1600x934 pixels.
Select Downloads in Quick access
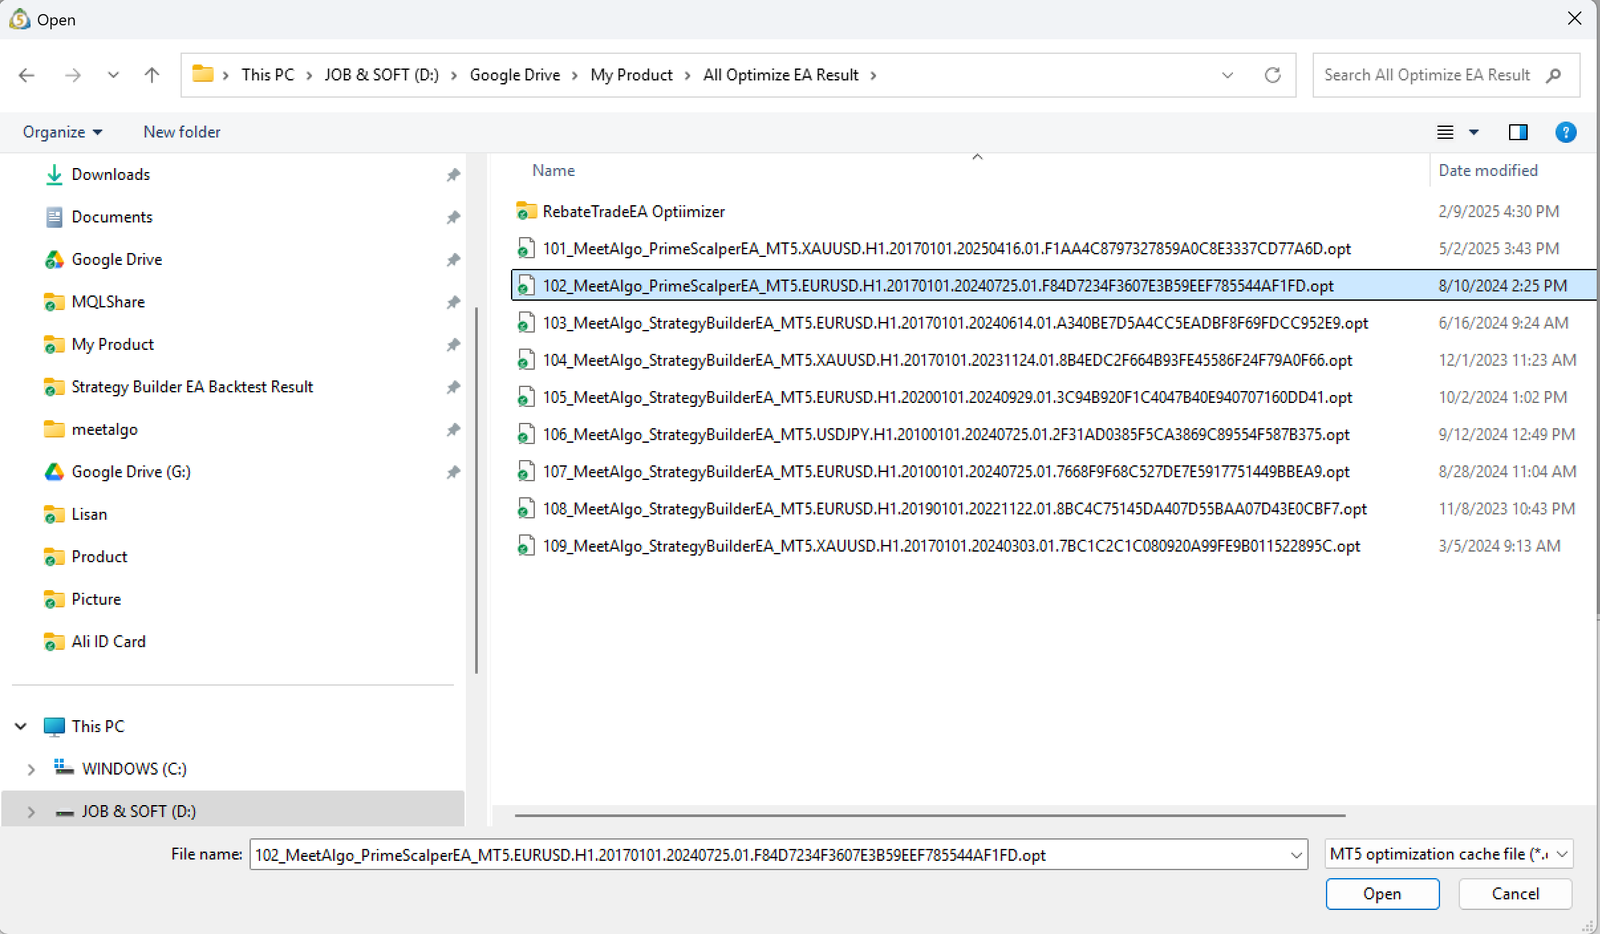(x=110, y=174)
